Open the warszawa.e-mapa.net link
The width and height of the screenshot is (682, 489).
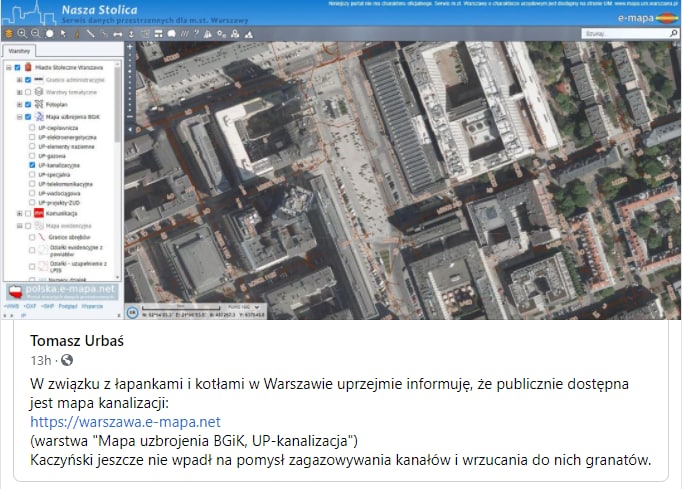[125, 422]
